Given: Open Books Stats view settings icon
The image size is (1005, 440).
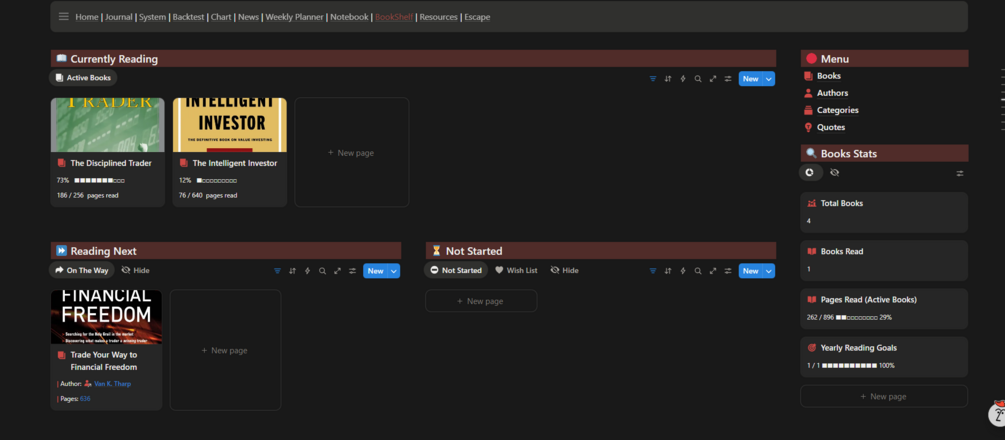Looking at the screenshot, I should tap(959, 173).
